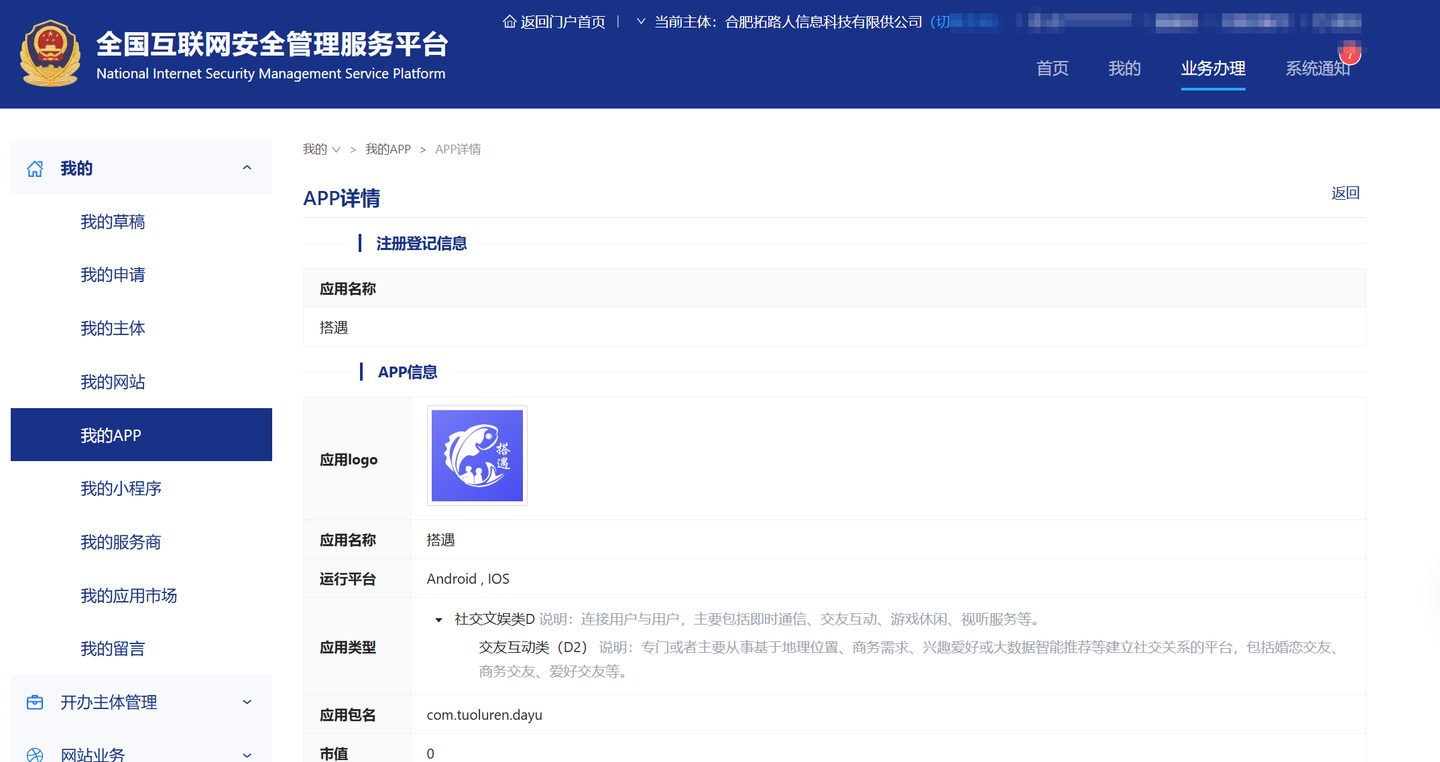Select the highlighted 我的APP sidebar item

(x=141, y=435)
